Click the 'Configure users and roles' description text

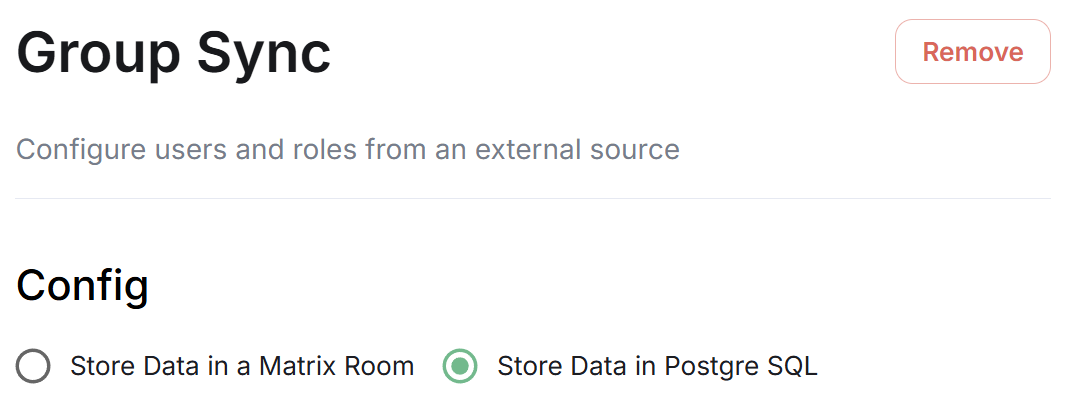(348, 149)
